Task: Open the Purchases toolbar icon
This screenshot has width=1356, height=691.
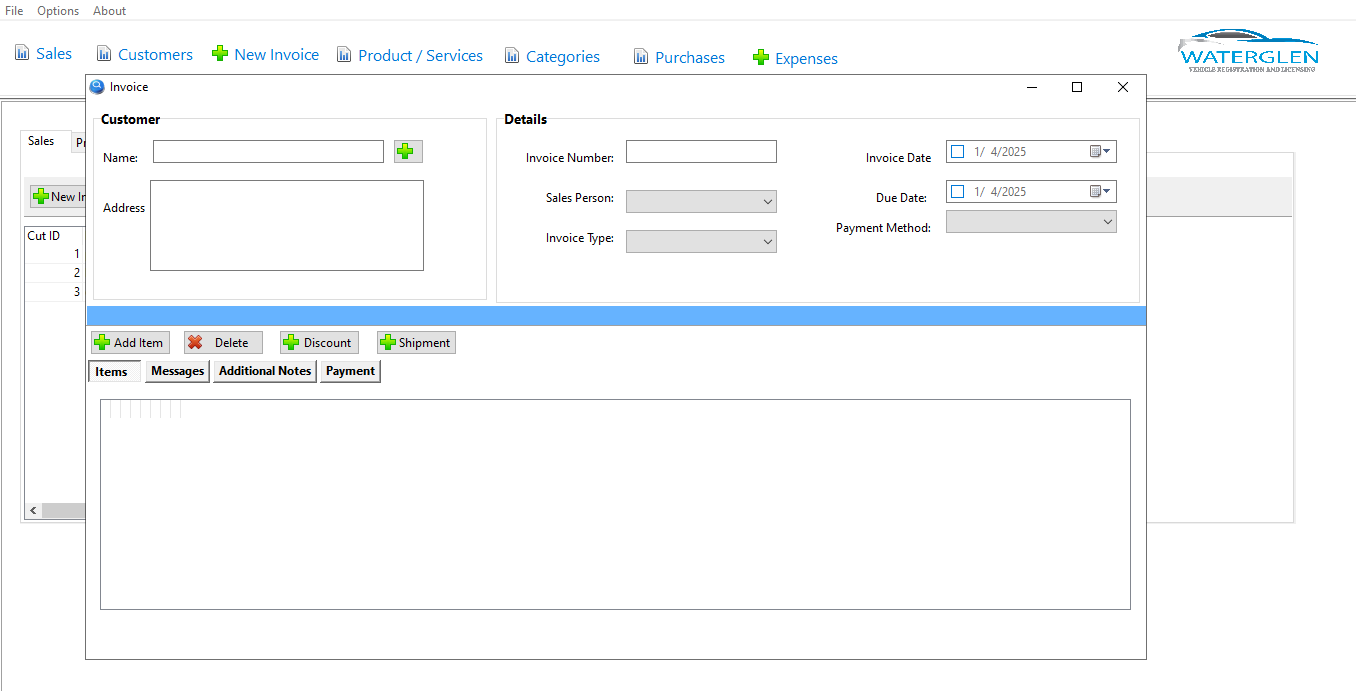Action: (x=641, y=57)
